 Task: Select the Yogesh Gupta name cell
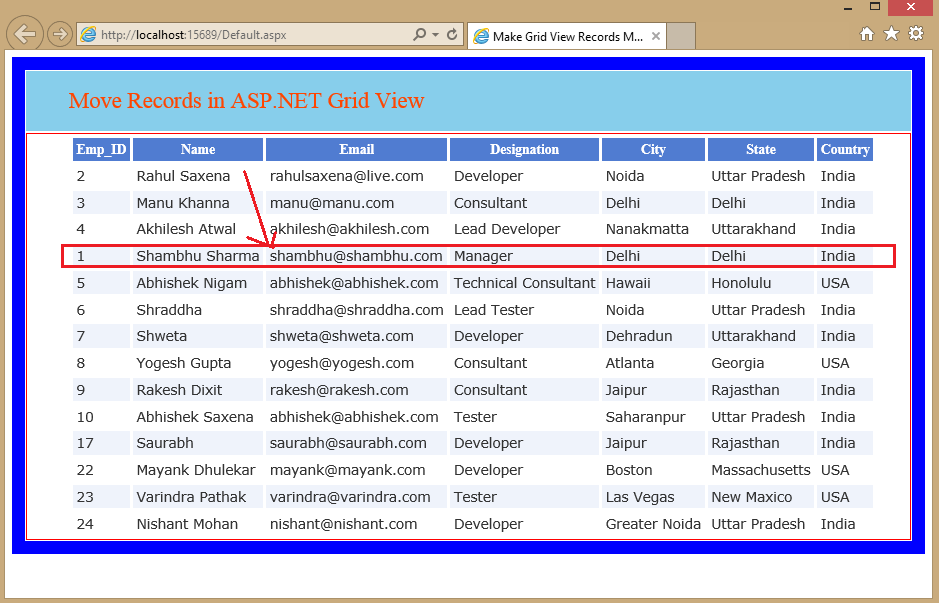198,363
